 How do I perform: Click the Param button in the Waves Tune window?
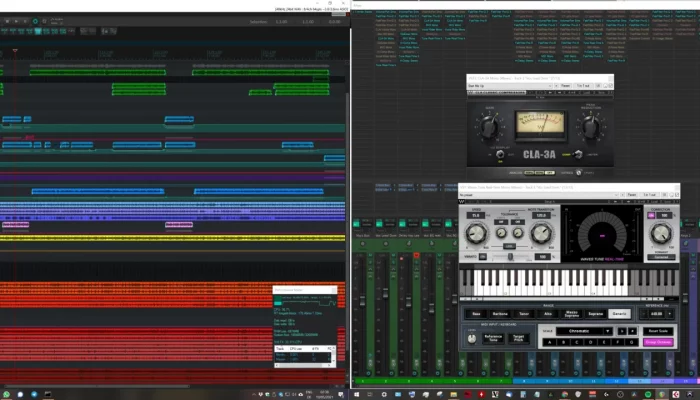pyautogui.click(x=632, y=195)
